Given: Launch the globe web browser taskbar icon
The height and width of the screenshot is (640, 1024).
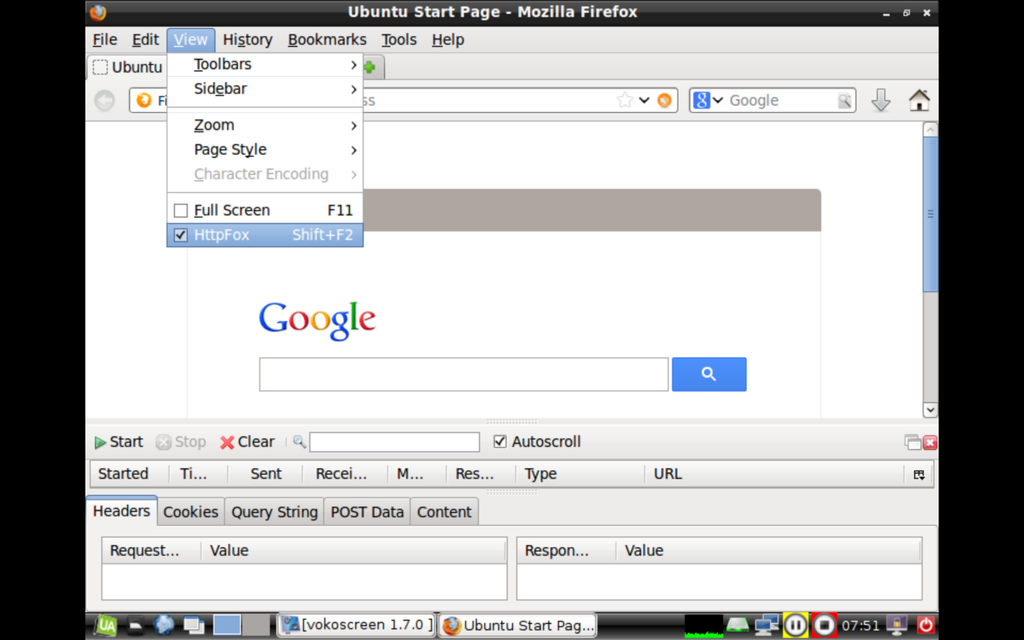Looking at the screenshot, I should 164,625.
